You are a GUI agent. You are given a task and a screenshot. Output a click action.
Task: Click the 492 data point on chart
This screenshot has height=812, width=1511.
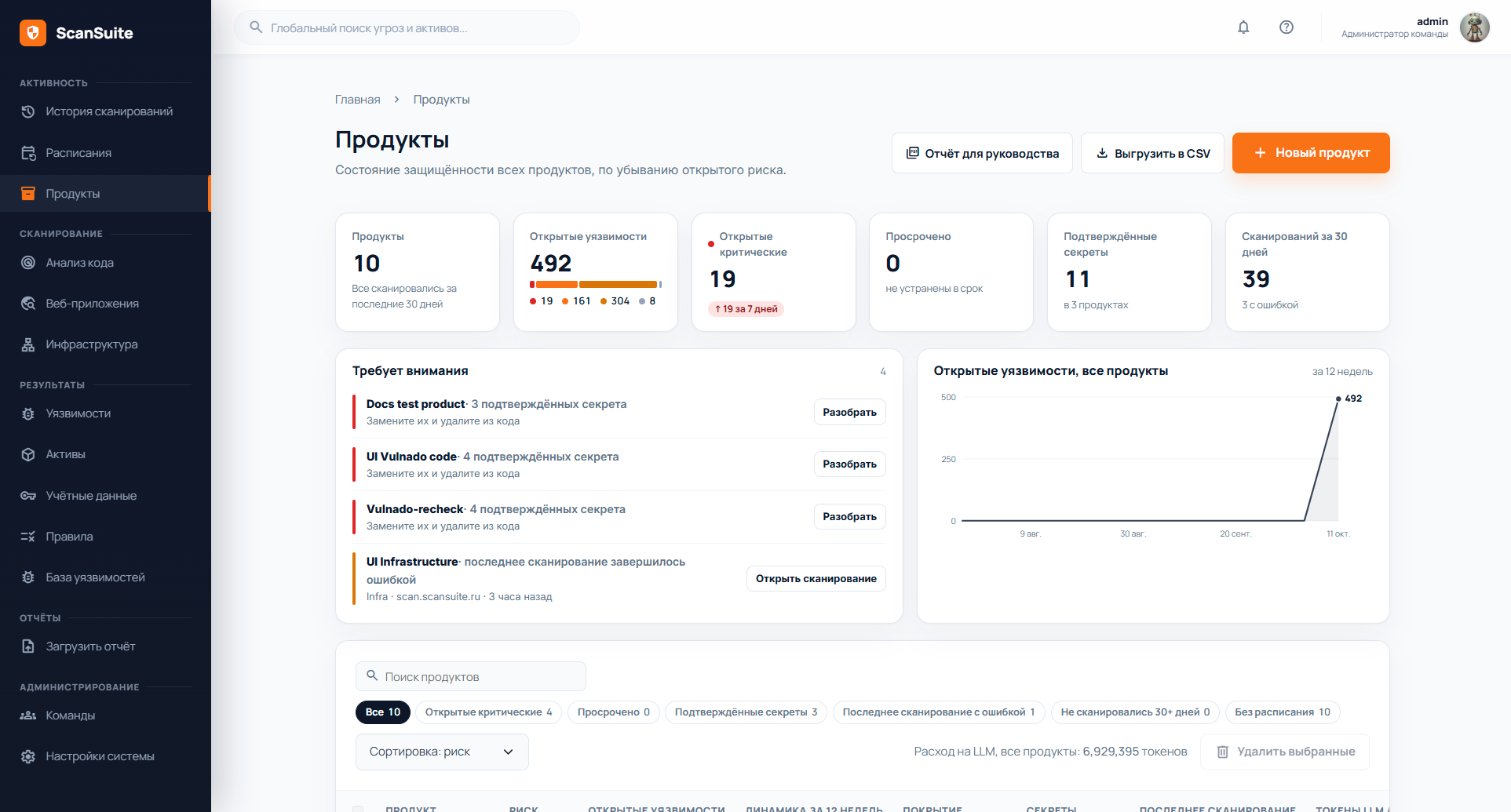point(1338,398)
